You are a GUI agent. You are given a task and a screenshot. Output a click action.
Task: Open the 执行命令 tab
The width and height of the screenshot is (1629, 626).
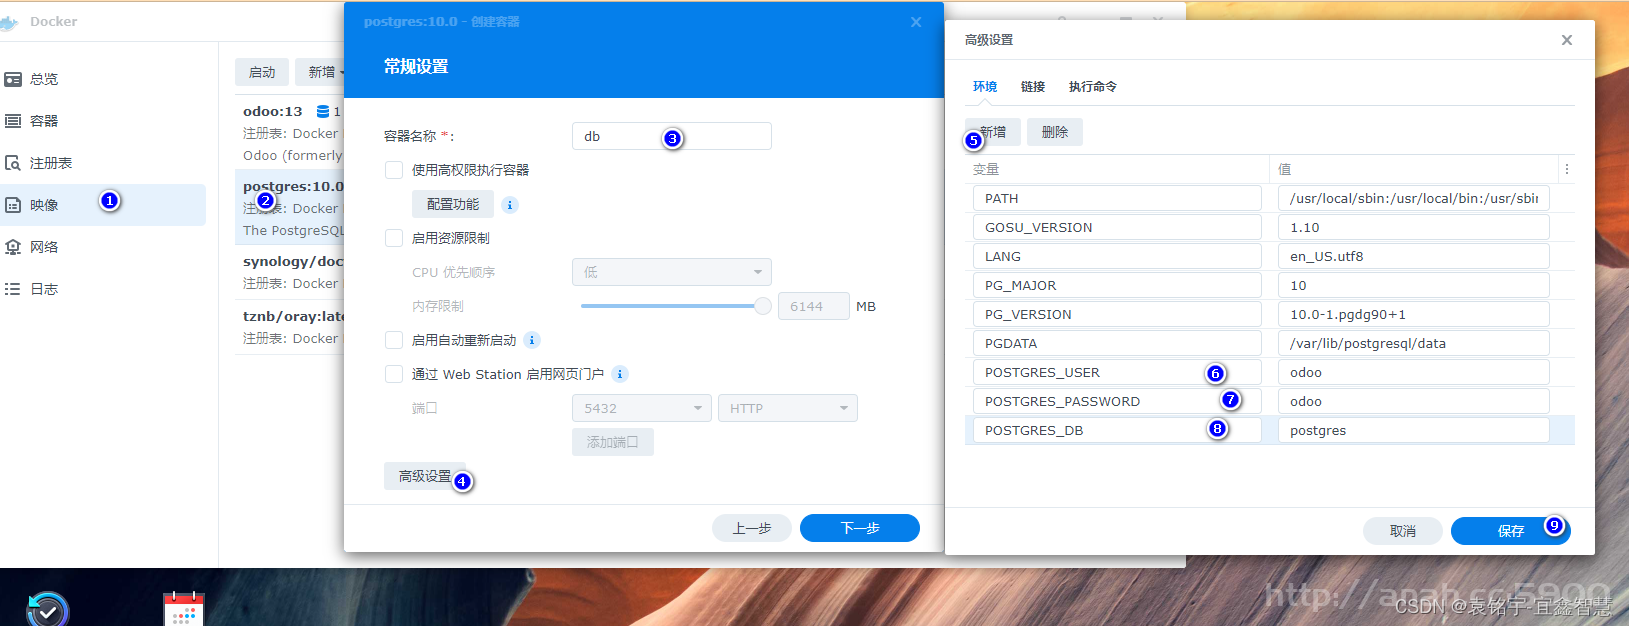point(1093,87)
